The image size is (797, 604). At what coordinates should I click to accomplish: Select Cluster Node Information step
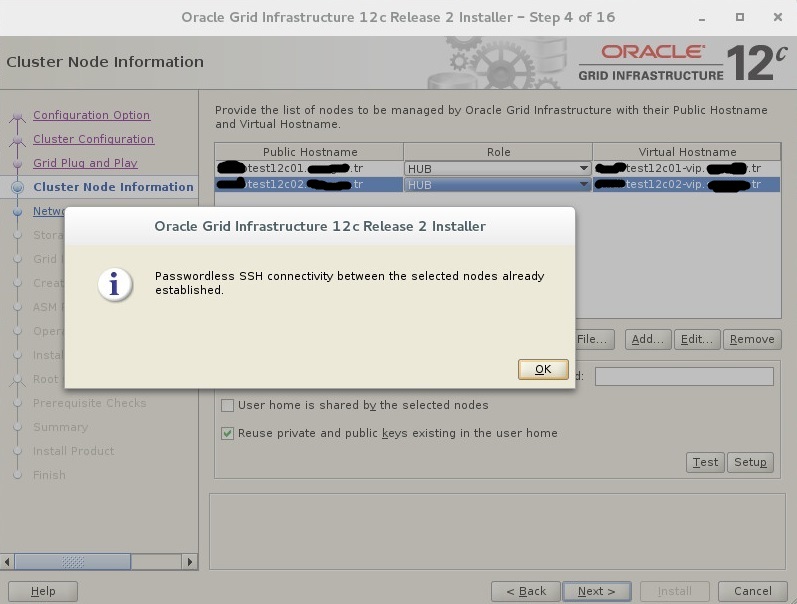point(113,187)
